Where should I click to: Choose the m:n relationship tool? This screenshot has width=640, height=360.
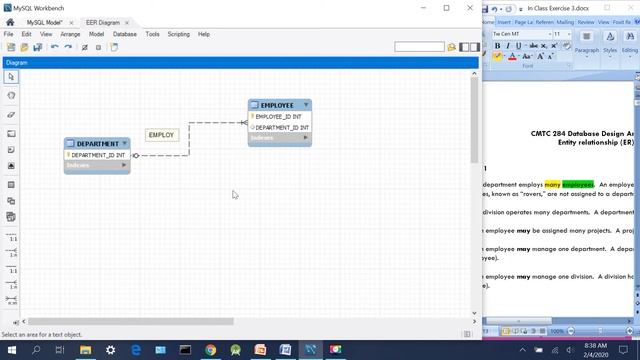click(x=11, y=300)
